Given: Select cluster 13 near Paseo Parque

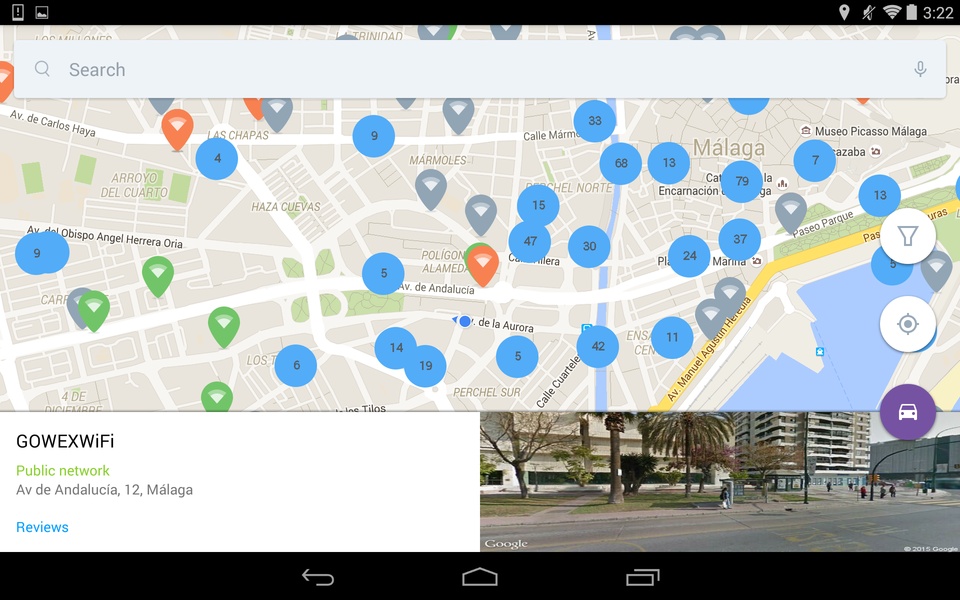Looking at the screenshot, I should click(880, 195).
